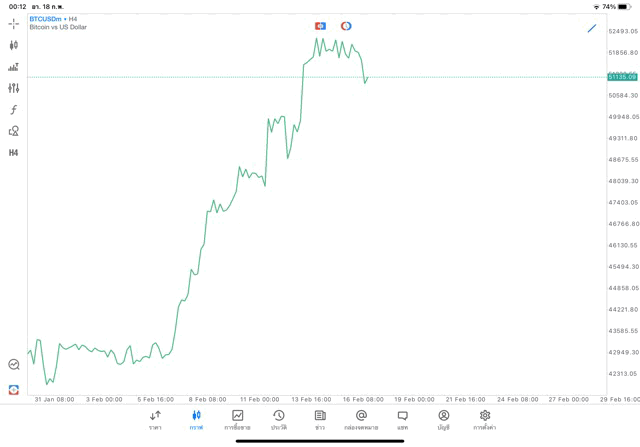Click the red-blue square icon above chart

[320, 26]
